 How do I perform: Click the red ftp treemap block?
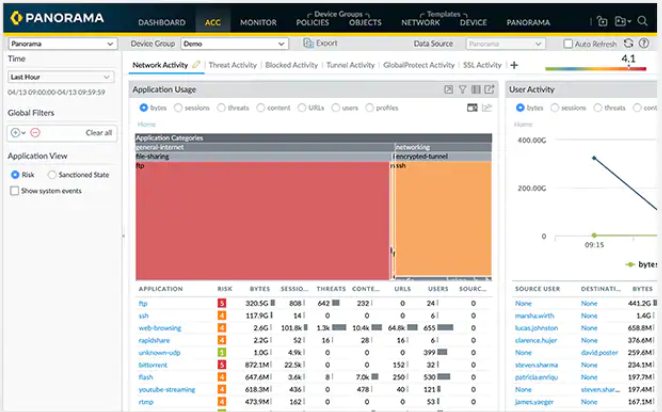tap(263, 220)
